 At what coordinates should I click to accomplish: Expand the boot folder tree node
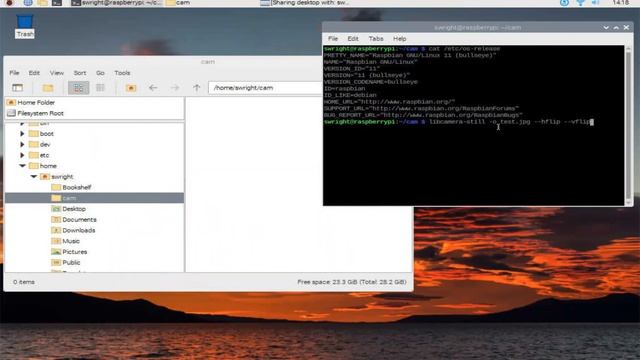point(22,133)
